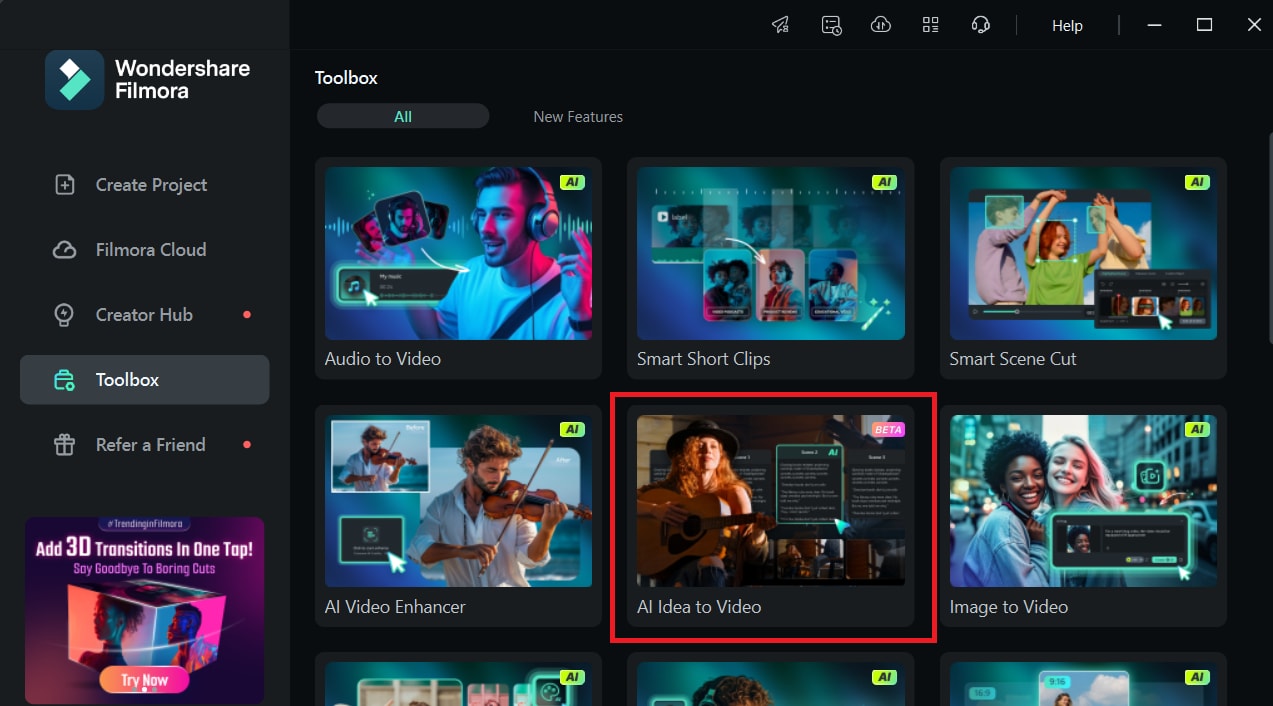
Task: Open the Creator Hub section
Action: 145,315
